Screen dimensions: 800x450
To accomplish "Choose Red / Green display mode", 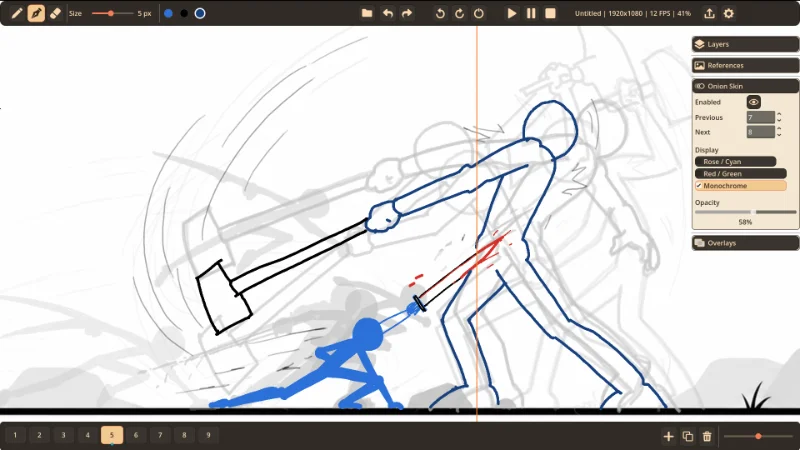I will pos(740,174).
